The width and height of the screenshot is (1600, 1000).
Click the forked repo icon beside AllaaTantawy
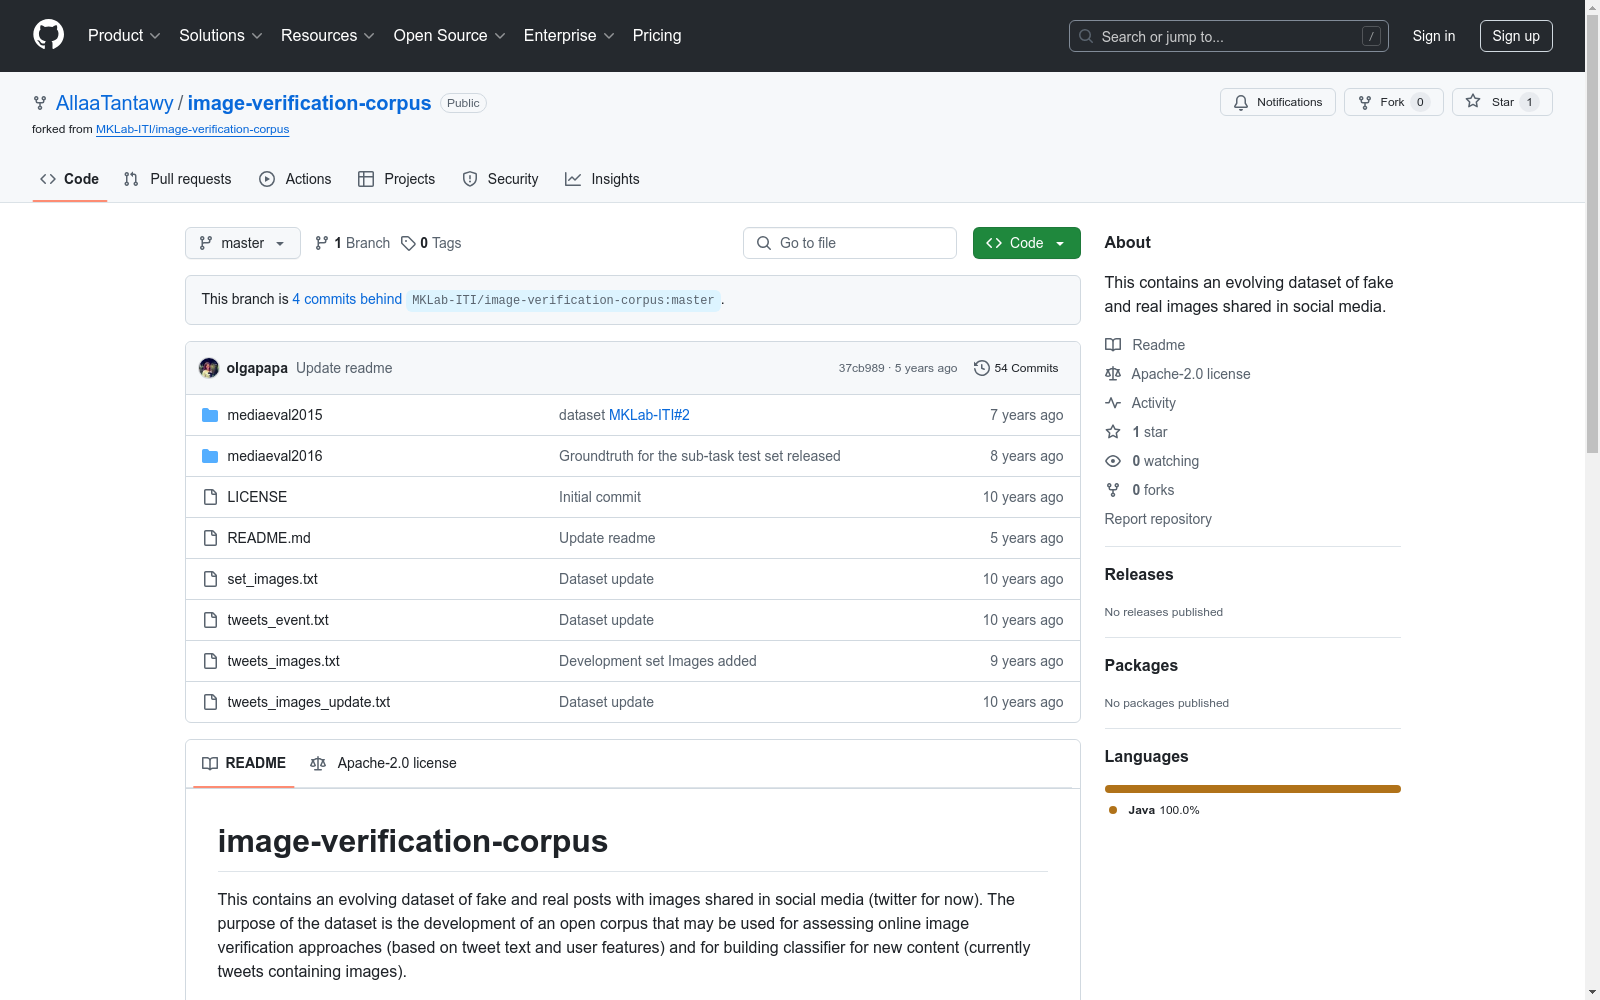(x=40, y=103)
